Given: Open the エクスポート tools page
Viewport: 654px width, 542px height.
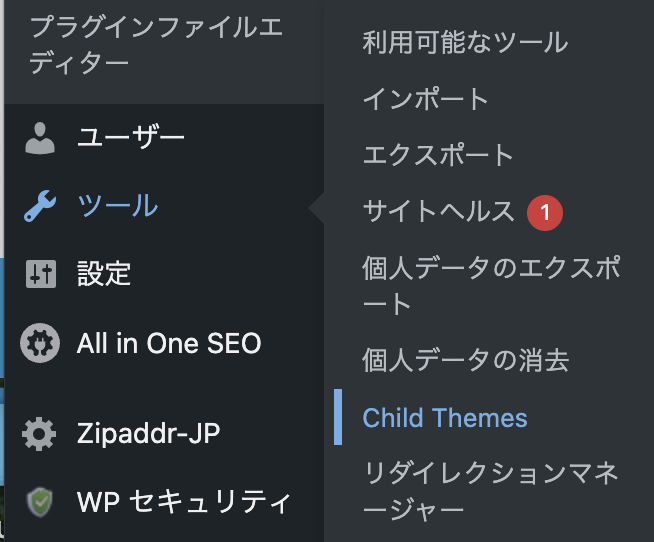Looking at the screenshot, I should pyautogui.click(x=438, y=155).
